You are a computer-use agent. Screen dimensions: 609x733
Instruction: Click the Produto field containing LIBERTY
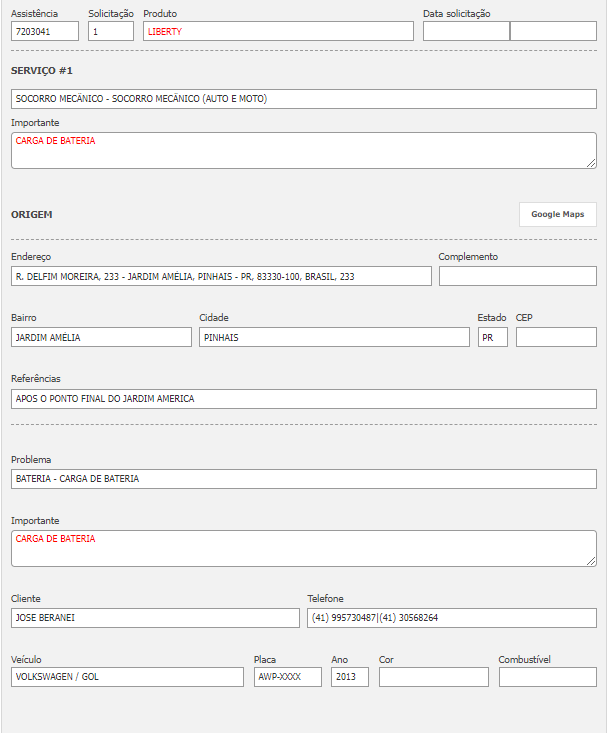(x=278, y=31)
